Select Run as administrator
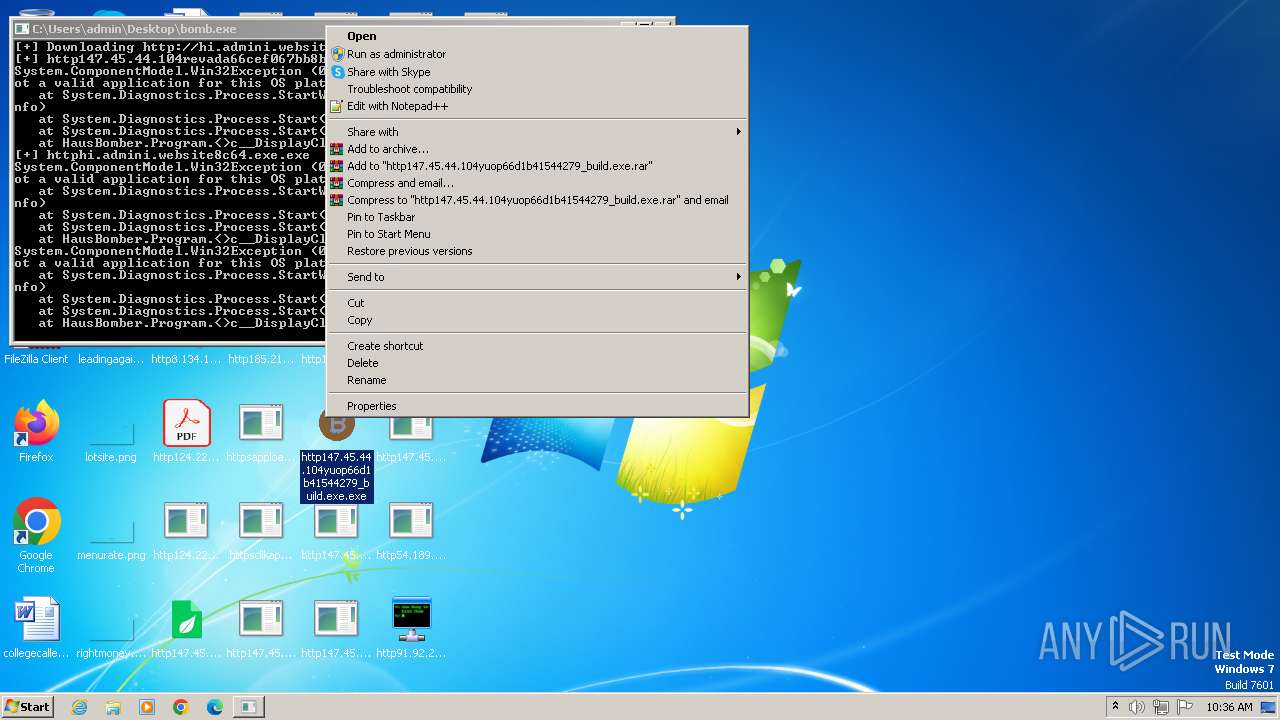 [537, 54]
